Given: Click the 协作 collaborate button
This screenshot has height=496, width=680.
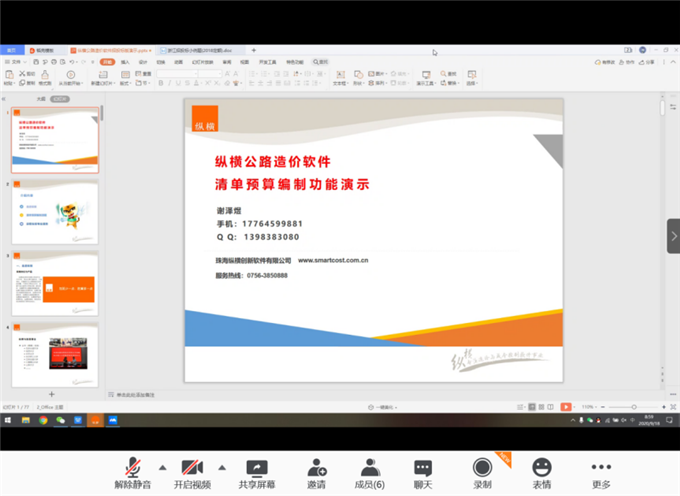Looking at the screenshot, I should tap(627, 62).
